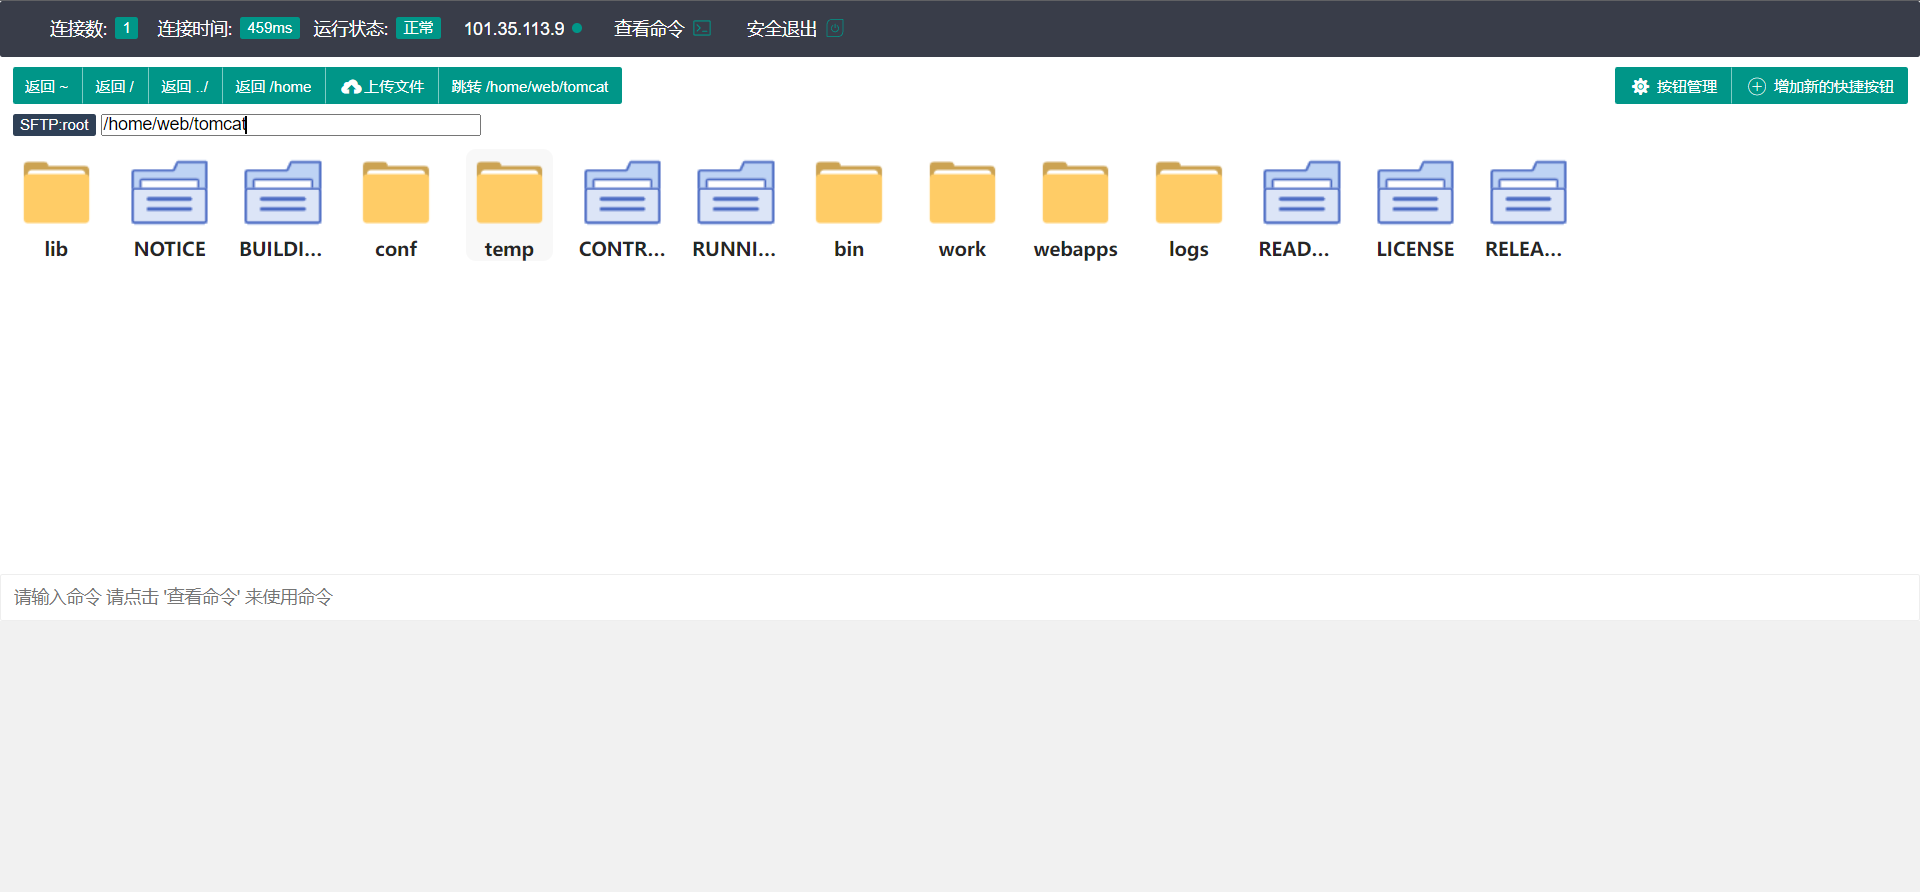Open the work folder icon
The image size is (1920, 892).
coord(962,192)
